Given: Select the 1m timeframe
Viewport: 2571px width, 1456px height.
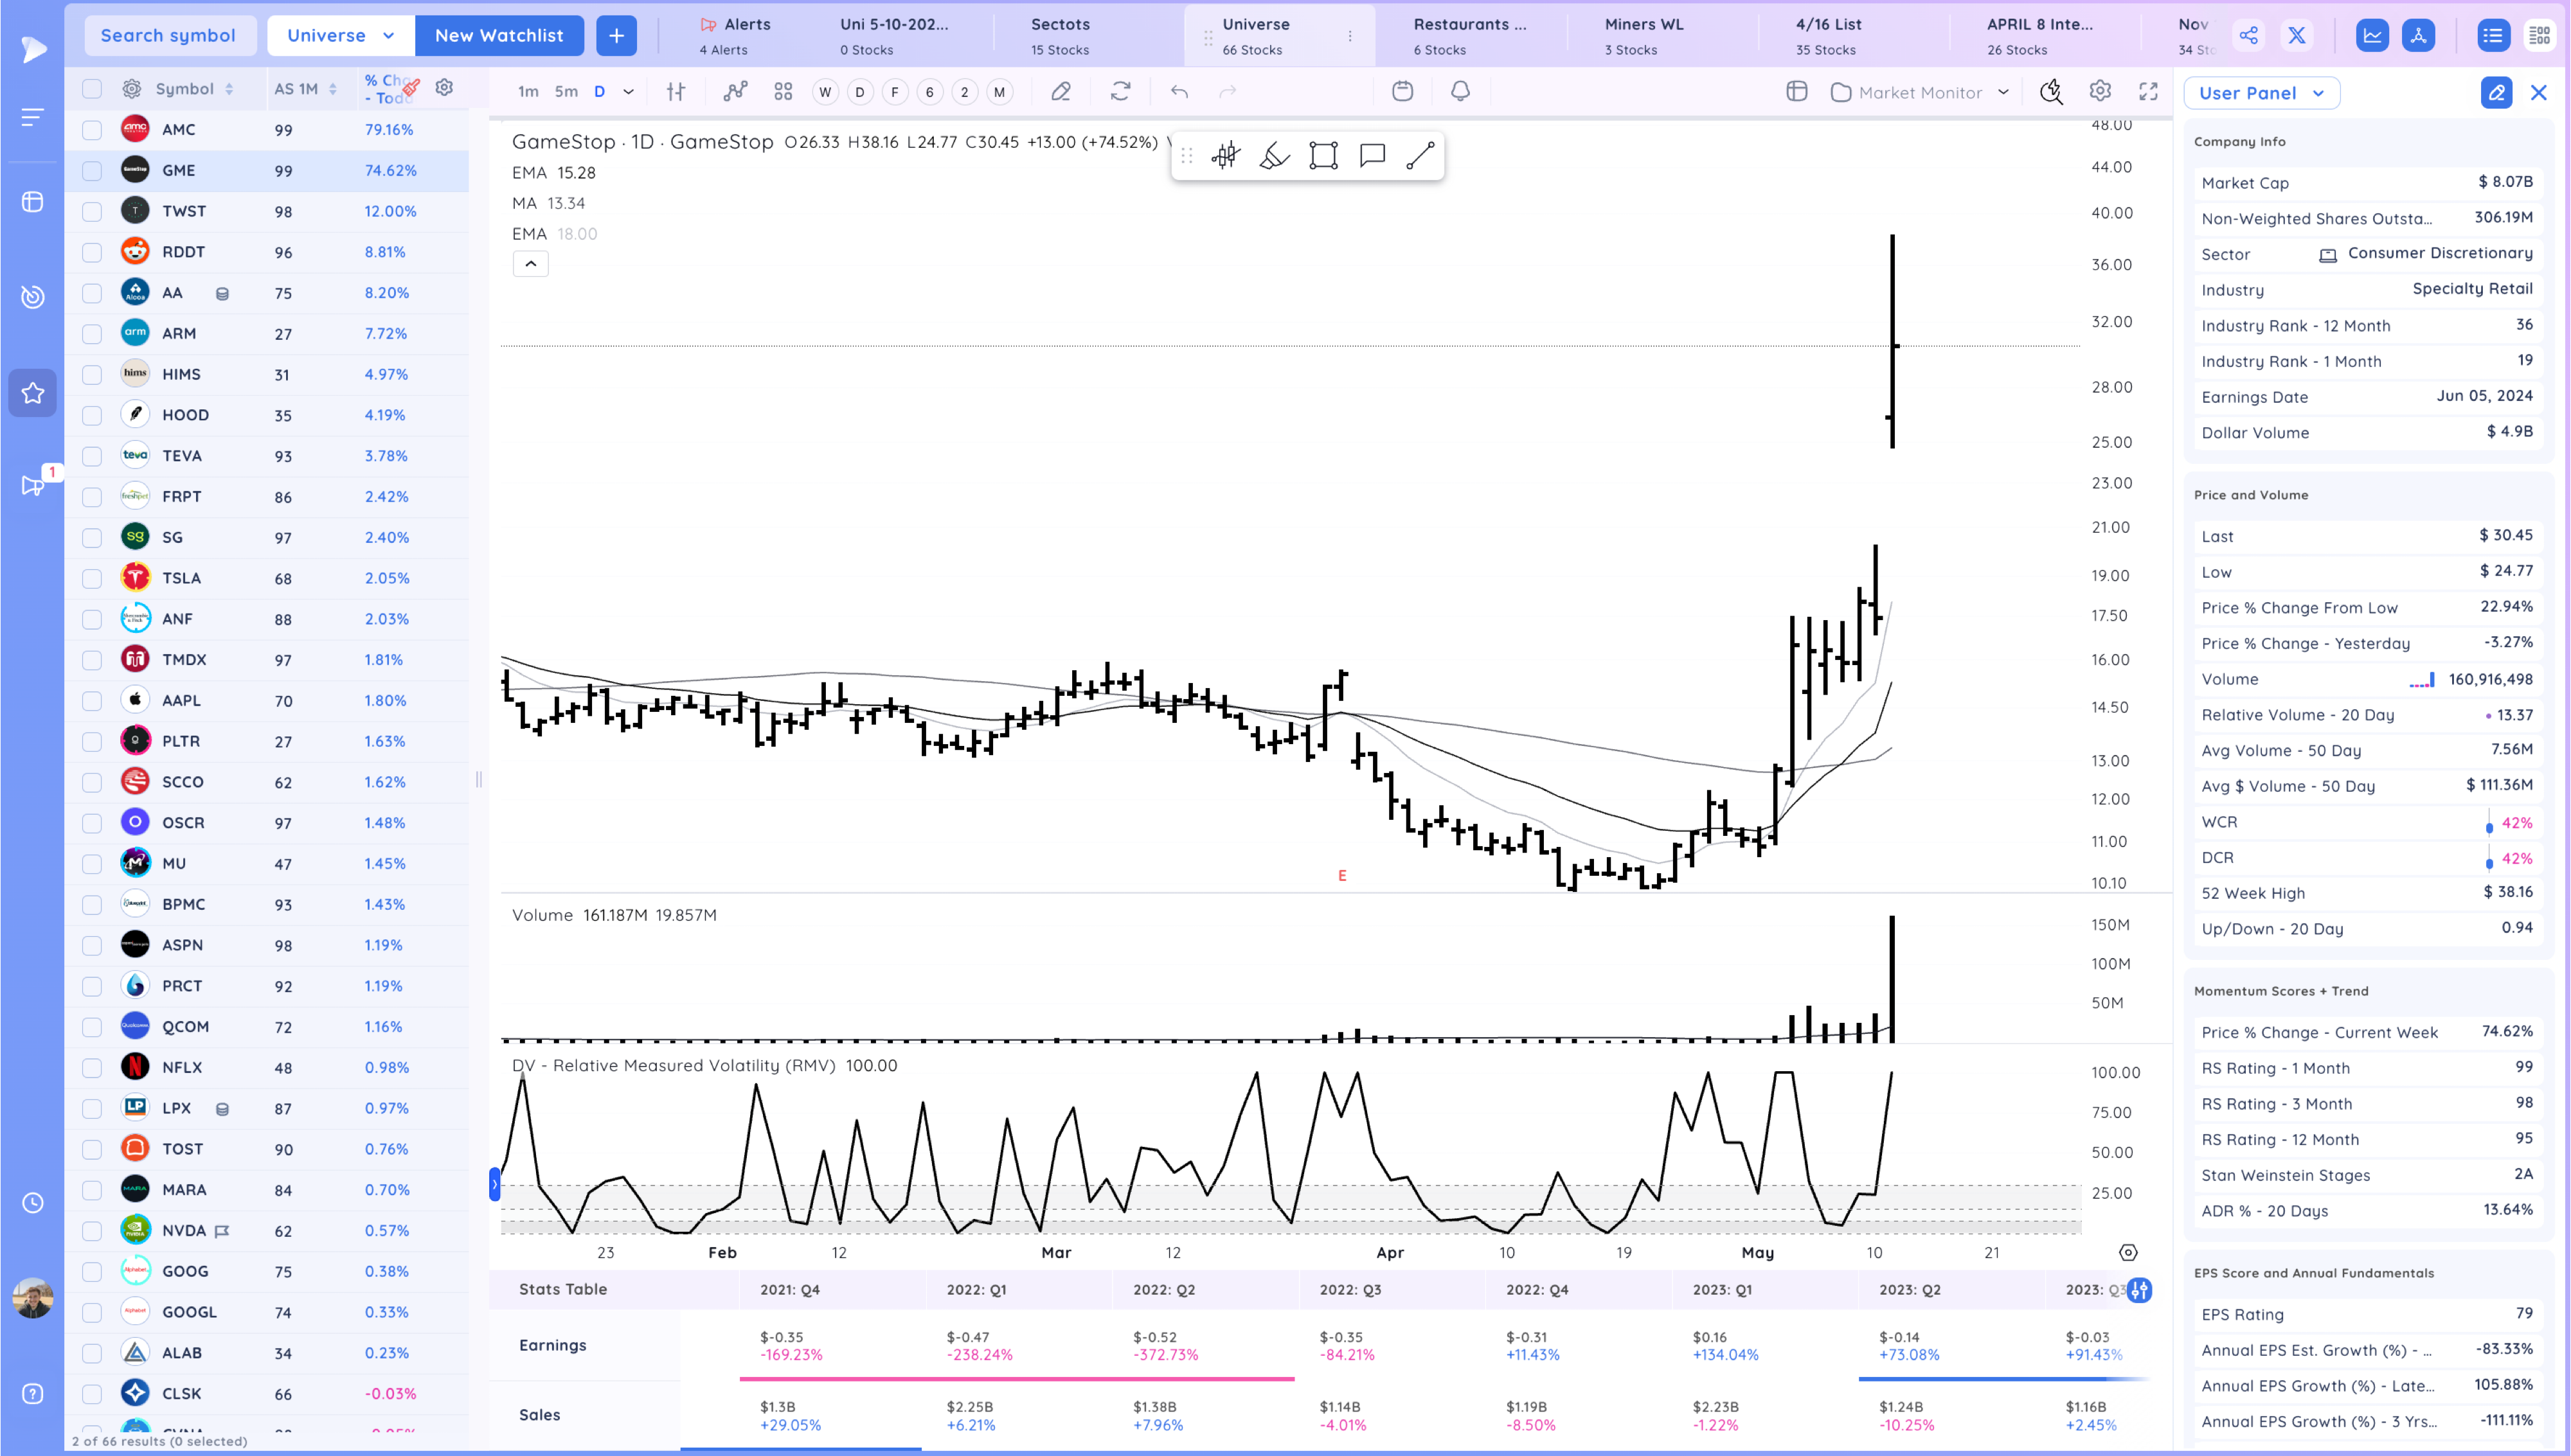Looking at the screenshot, I should pos(528,92).
